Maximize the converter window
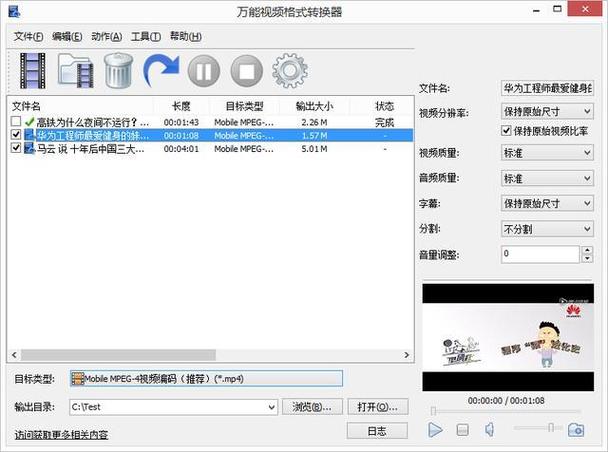The height and width of the screenshot is (452, 608). [x=557, y=9]
